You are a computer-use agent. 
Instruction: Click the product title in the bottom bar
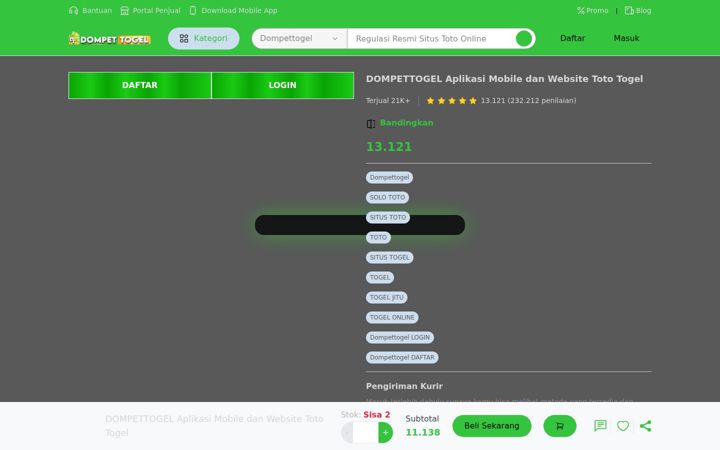(x=214, y=426)
